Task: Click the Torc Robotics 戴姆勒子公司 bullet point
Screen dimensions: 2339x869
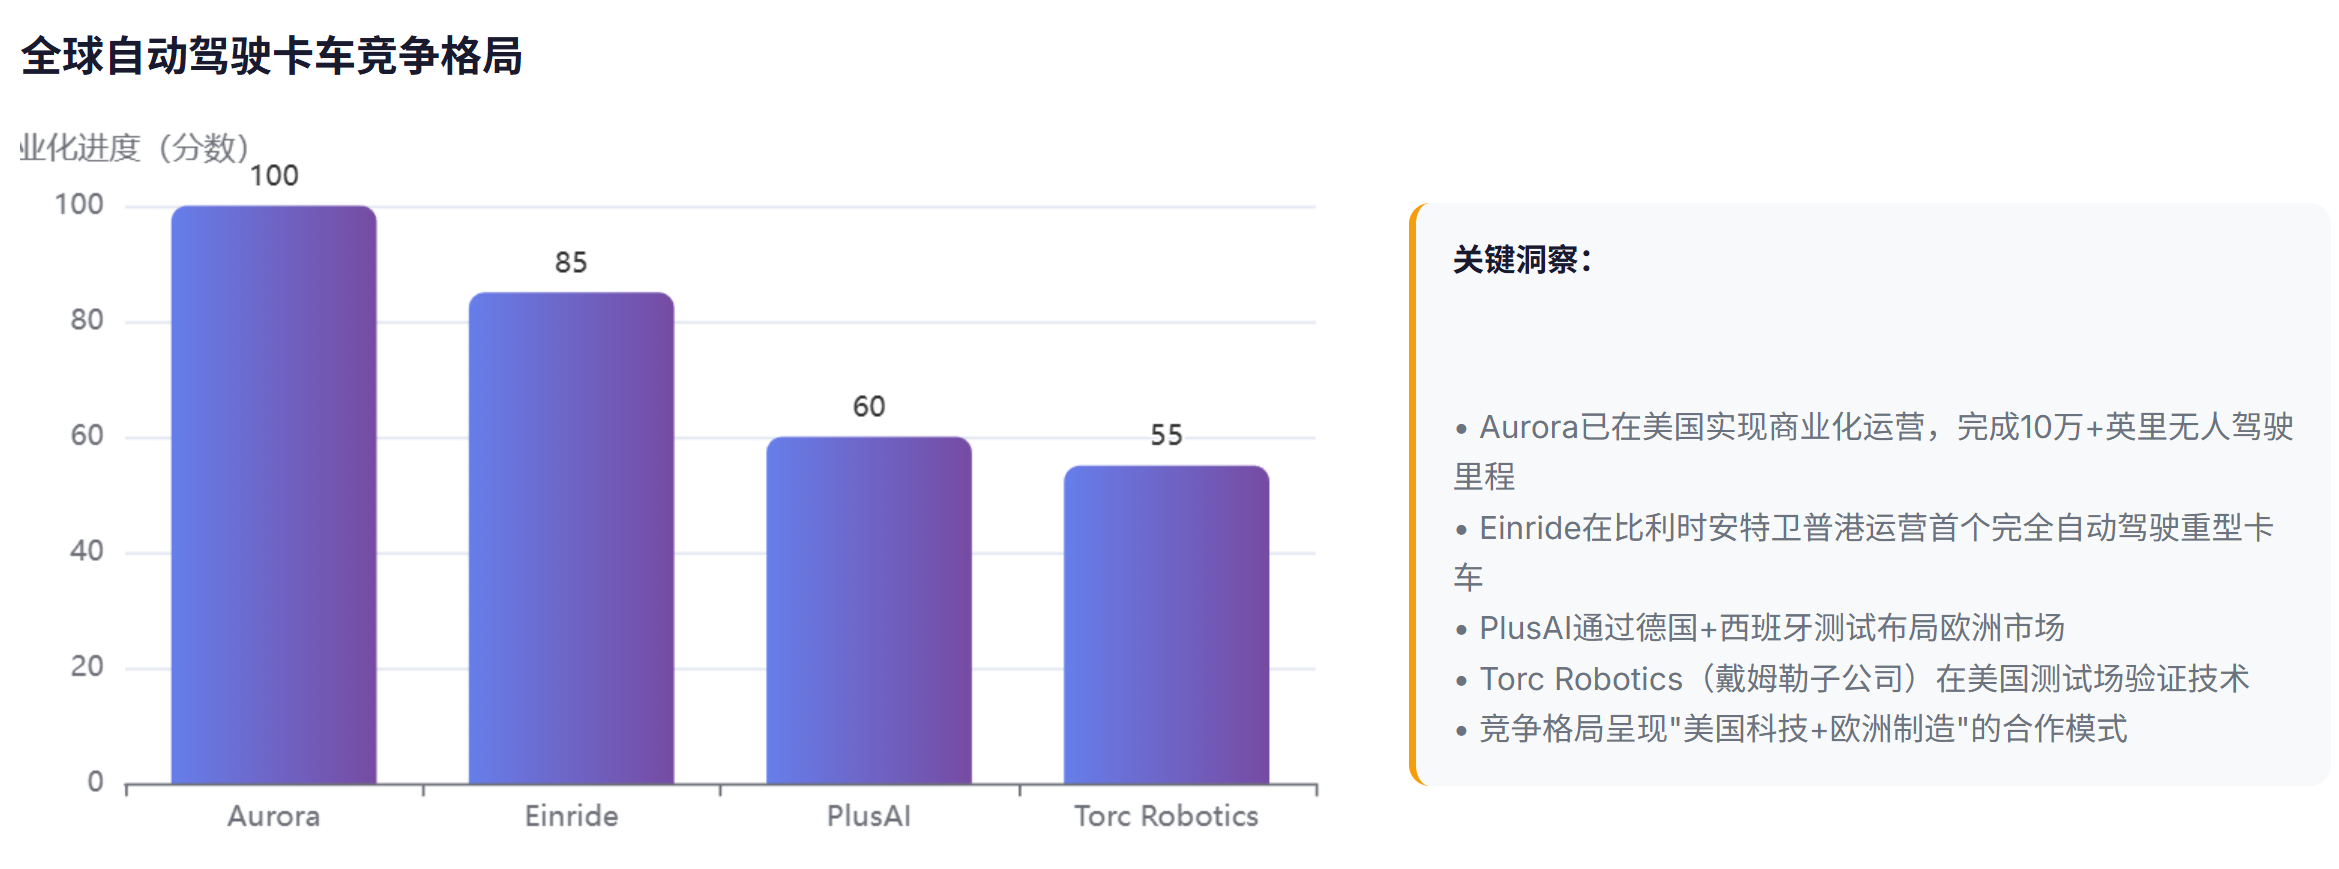Action: pyautogui.click(x=1863, y=679)
